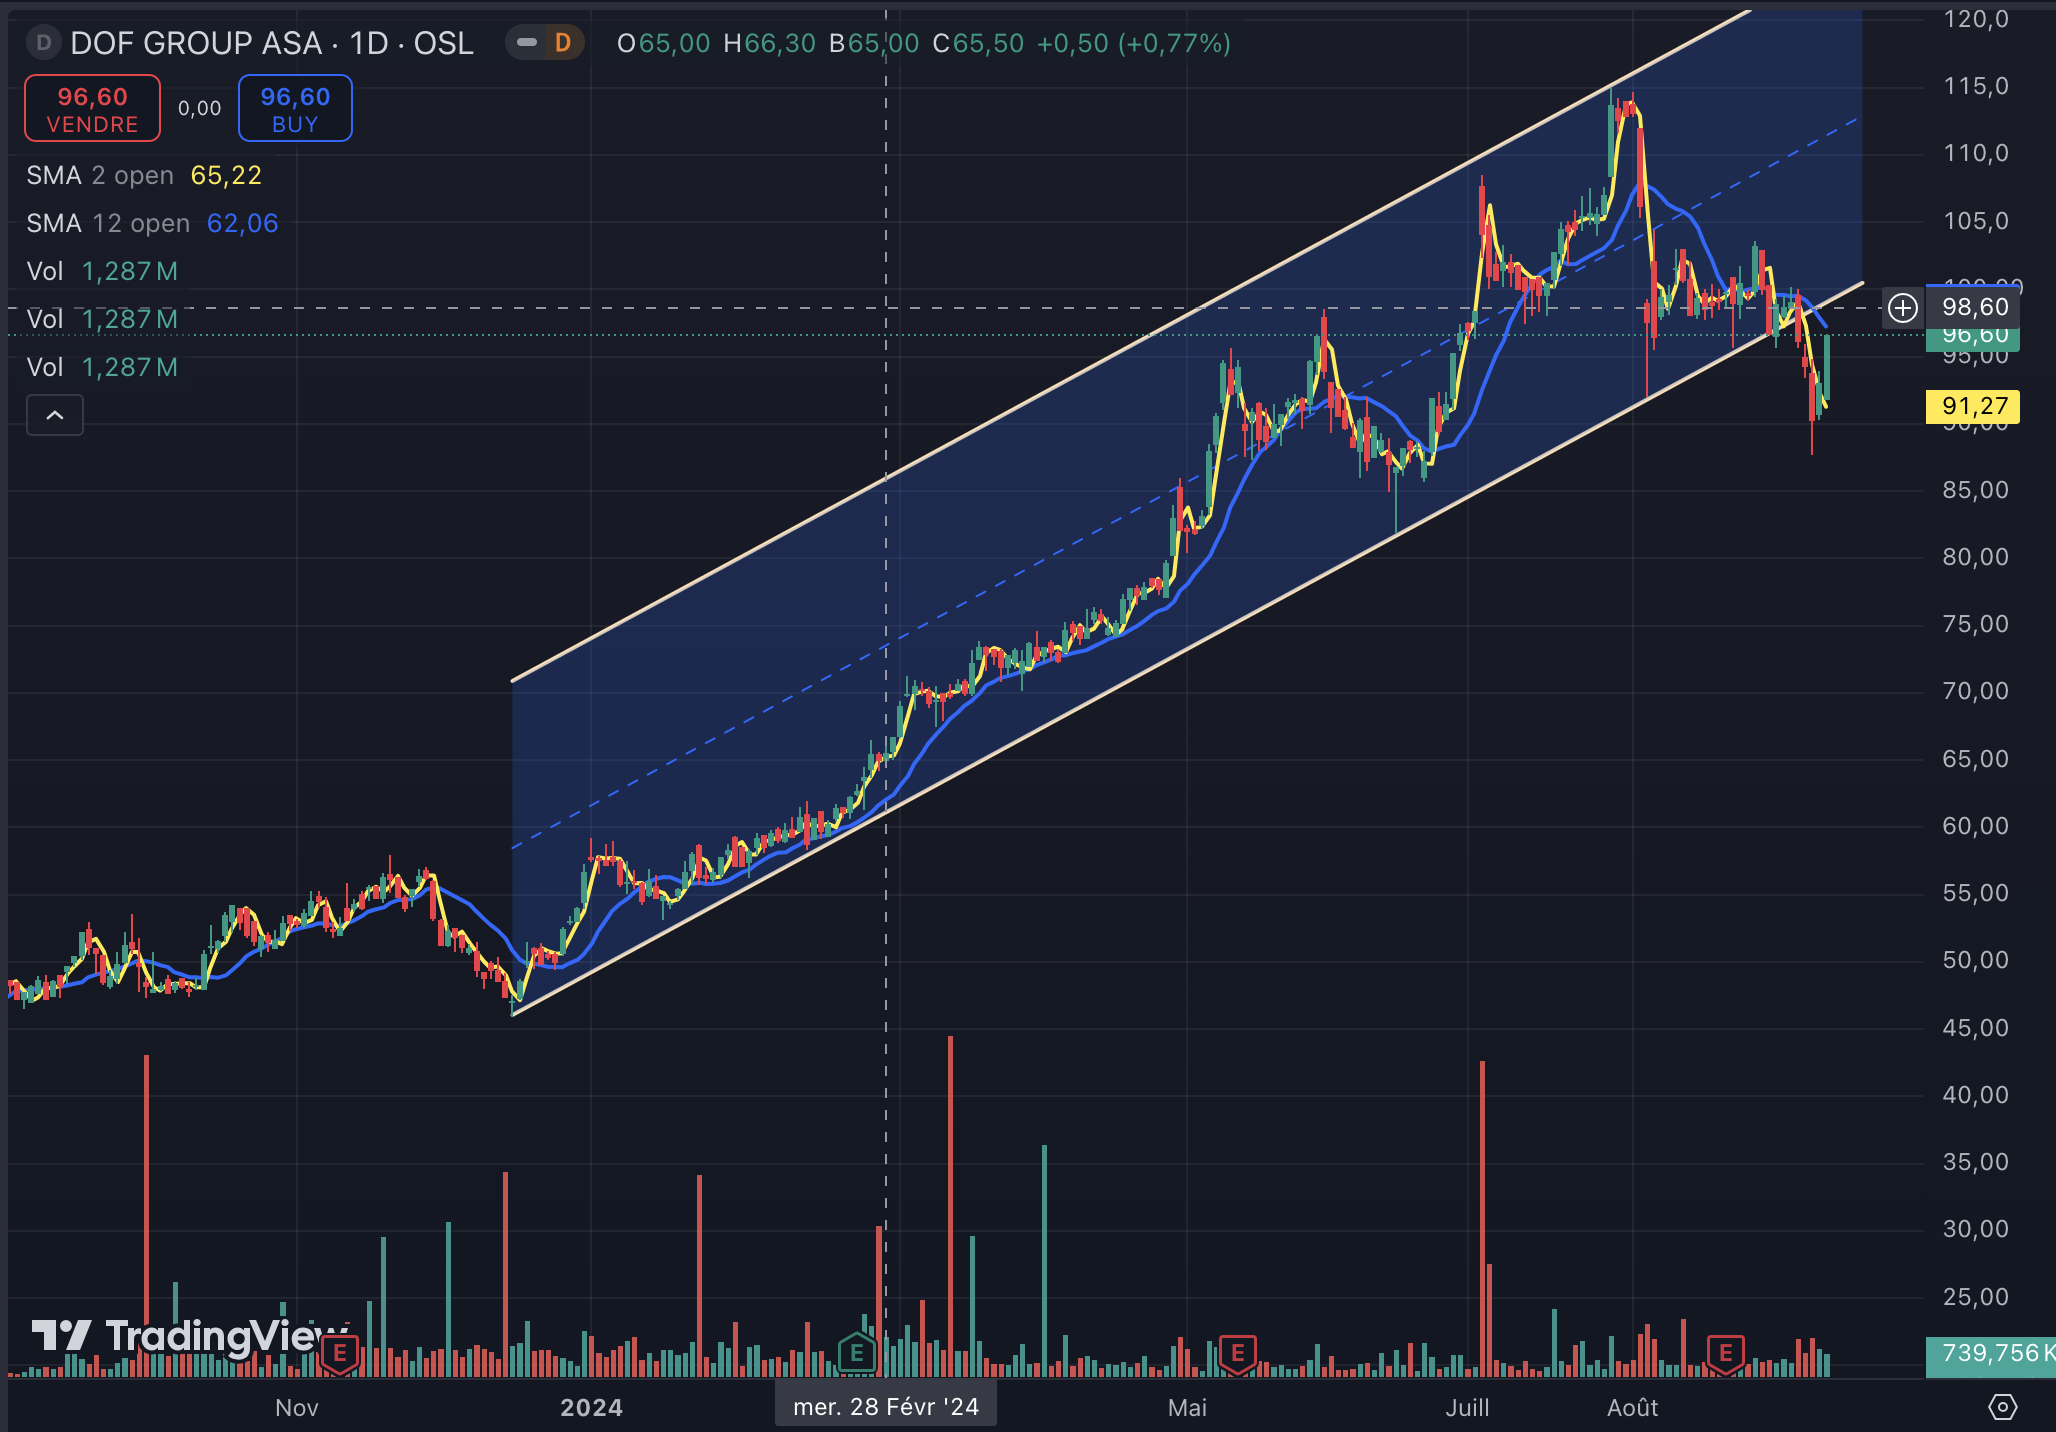
Task: Click the red earnings E marker near Nov
Action: coord(340,1354)
